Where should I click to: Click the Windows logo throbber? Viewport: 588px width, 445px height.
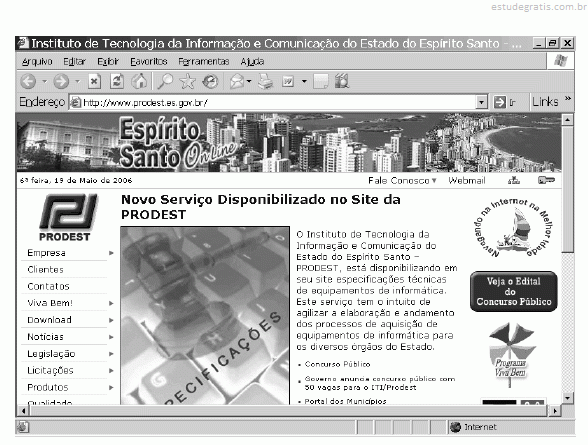tap(561, 61)
